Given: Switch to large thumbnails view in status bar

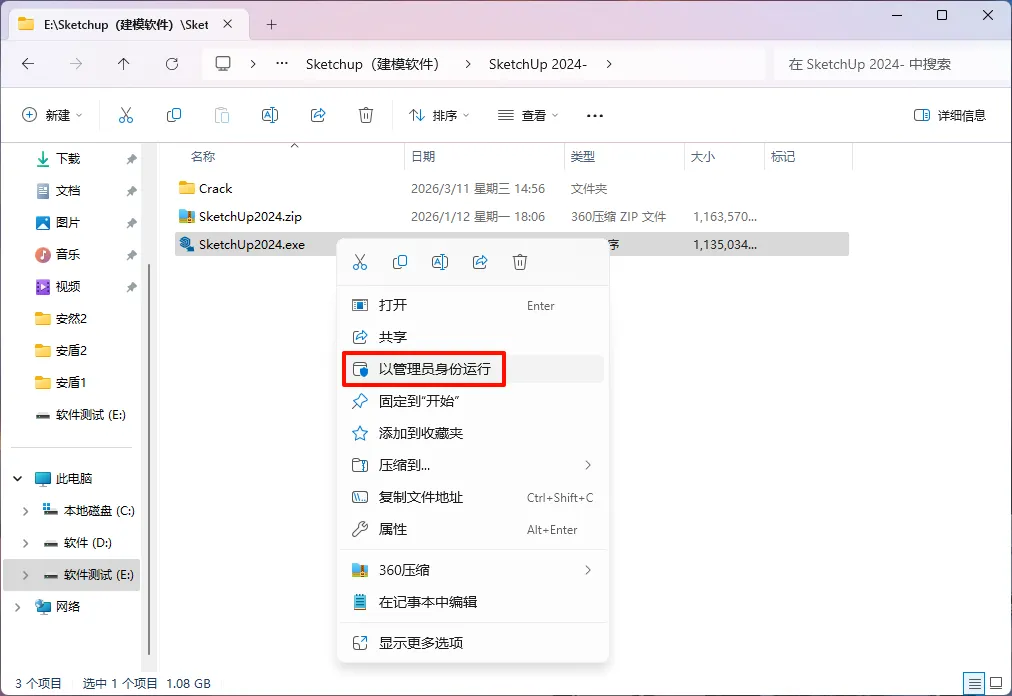Looking at the screenshot, I should coord(996,683).
